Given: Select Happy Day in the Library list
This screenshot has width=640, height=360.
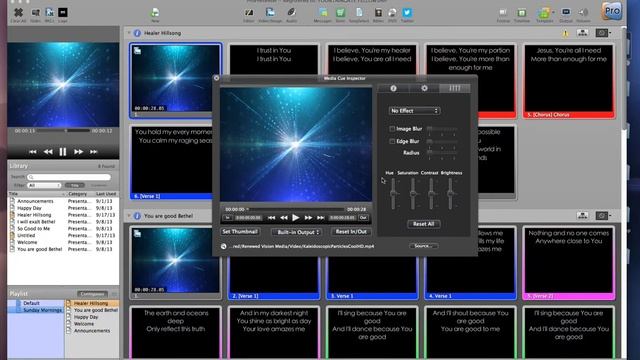Looking at the screenshot, I should tap(29, 208).
